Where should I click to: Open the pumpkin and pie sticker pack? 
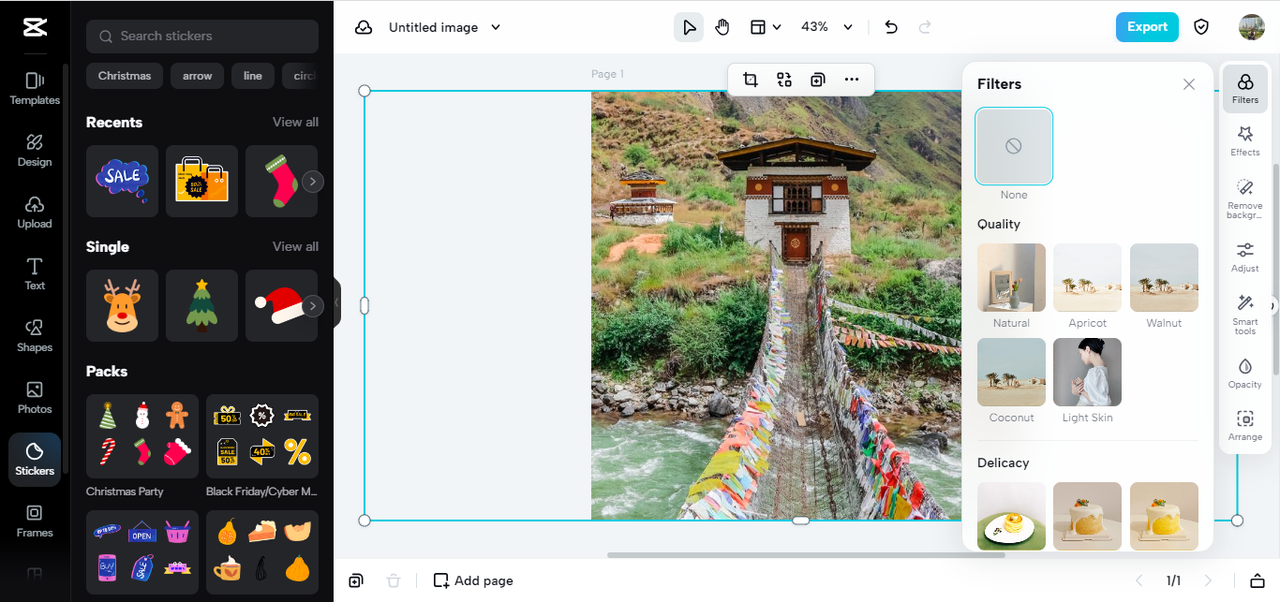(x=262, y=551)
